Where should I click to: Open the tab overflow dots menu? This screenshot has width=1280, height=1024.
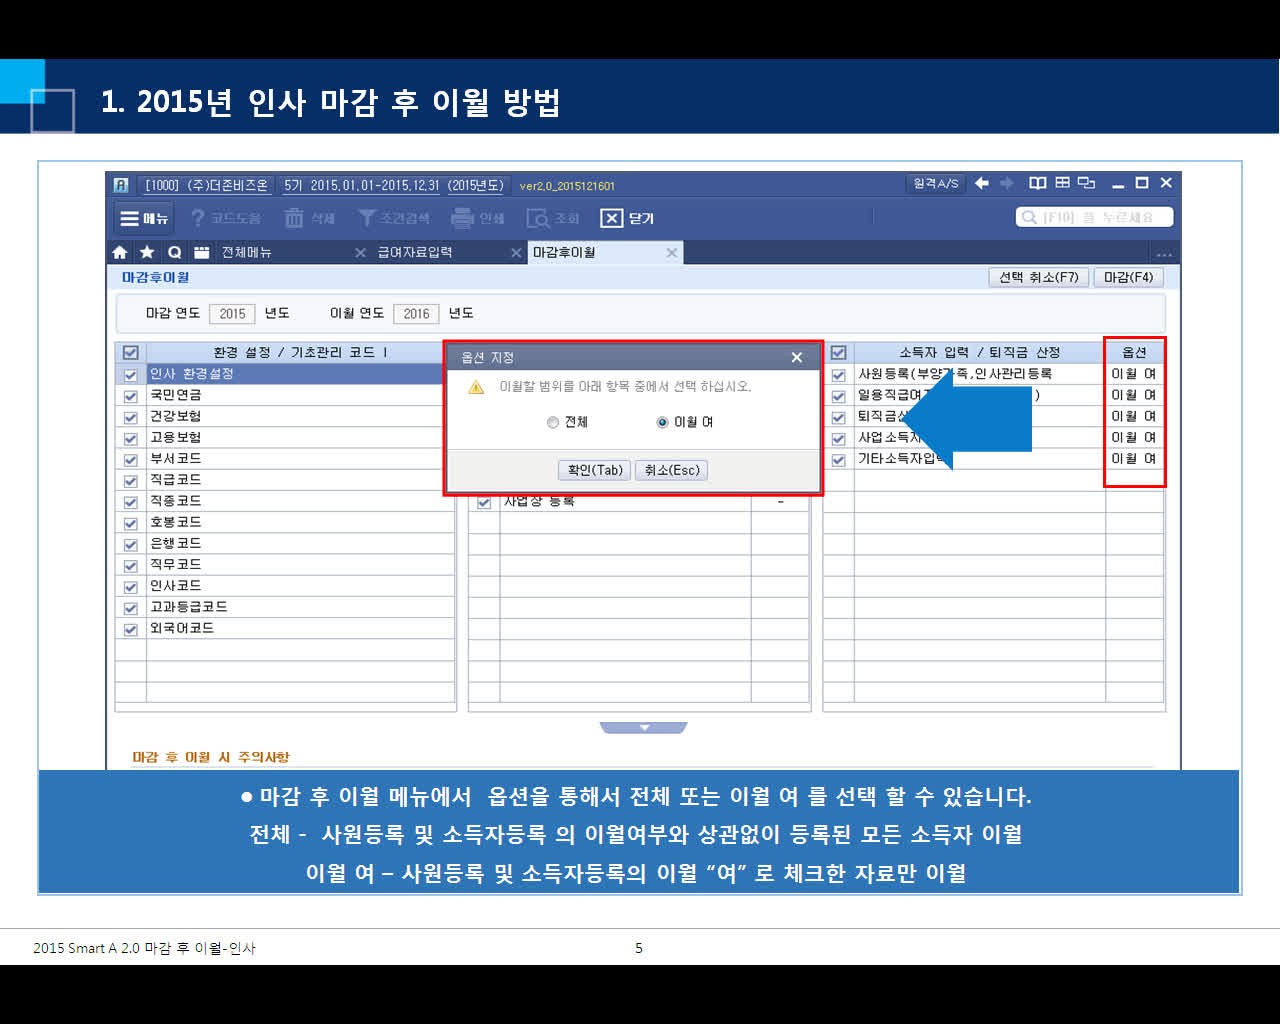coord(1164,254)
